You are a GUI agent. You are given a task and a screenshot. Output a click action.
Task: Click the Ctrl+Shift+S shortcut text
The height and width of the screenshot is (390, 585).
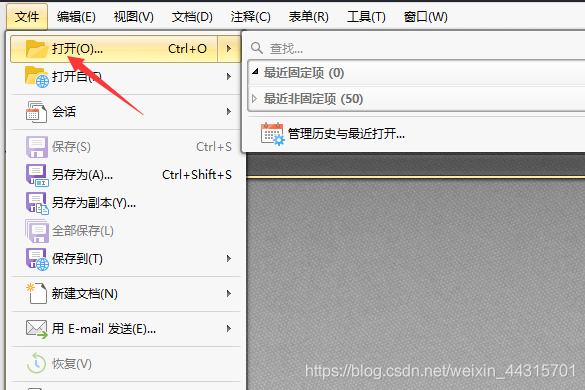pos(197,175)
